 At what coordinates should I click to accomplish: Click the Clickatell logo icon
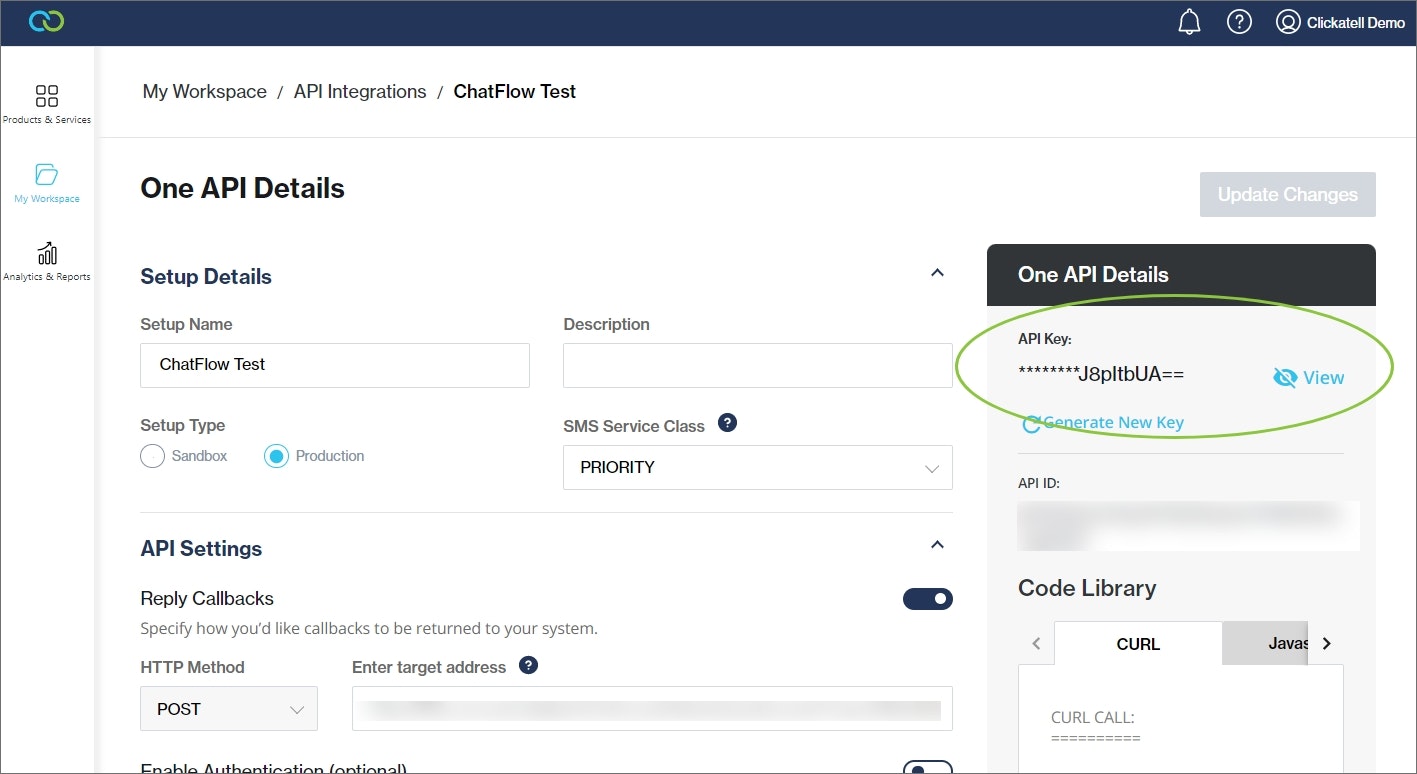tap(47, 22)
